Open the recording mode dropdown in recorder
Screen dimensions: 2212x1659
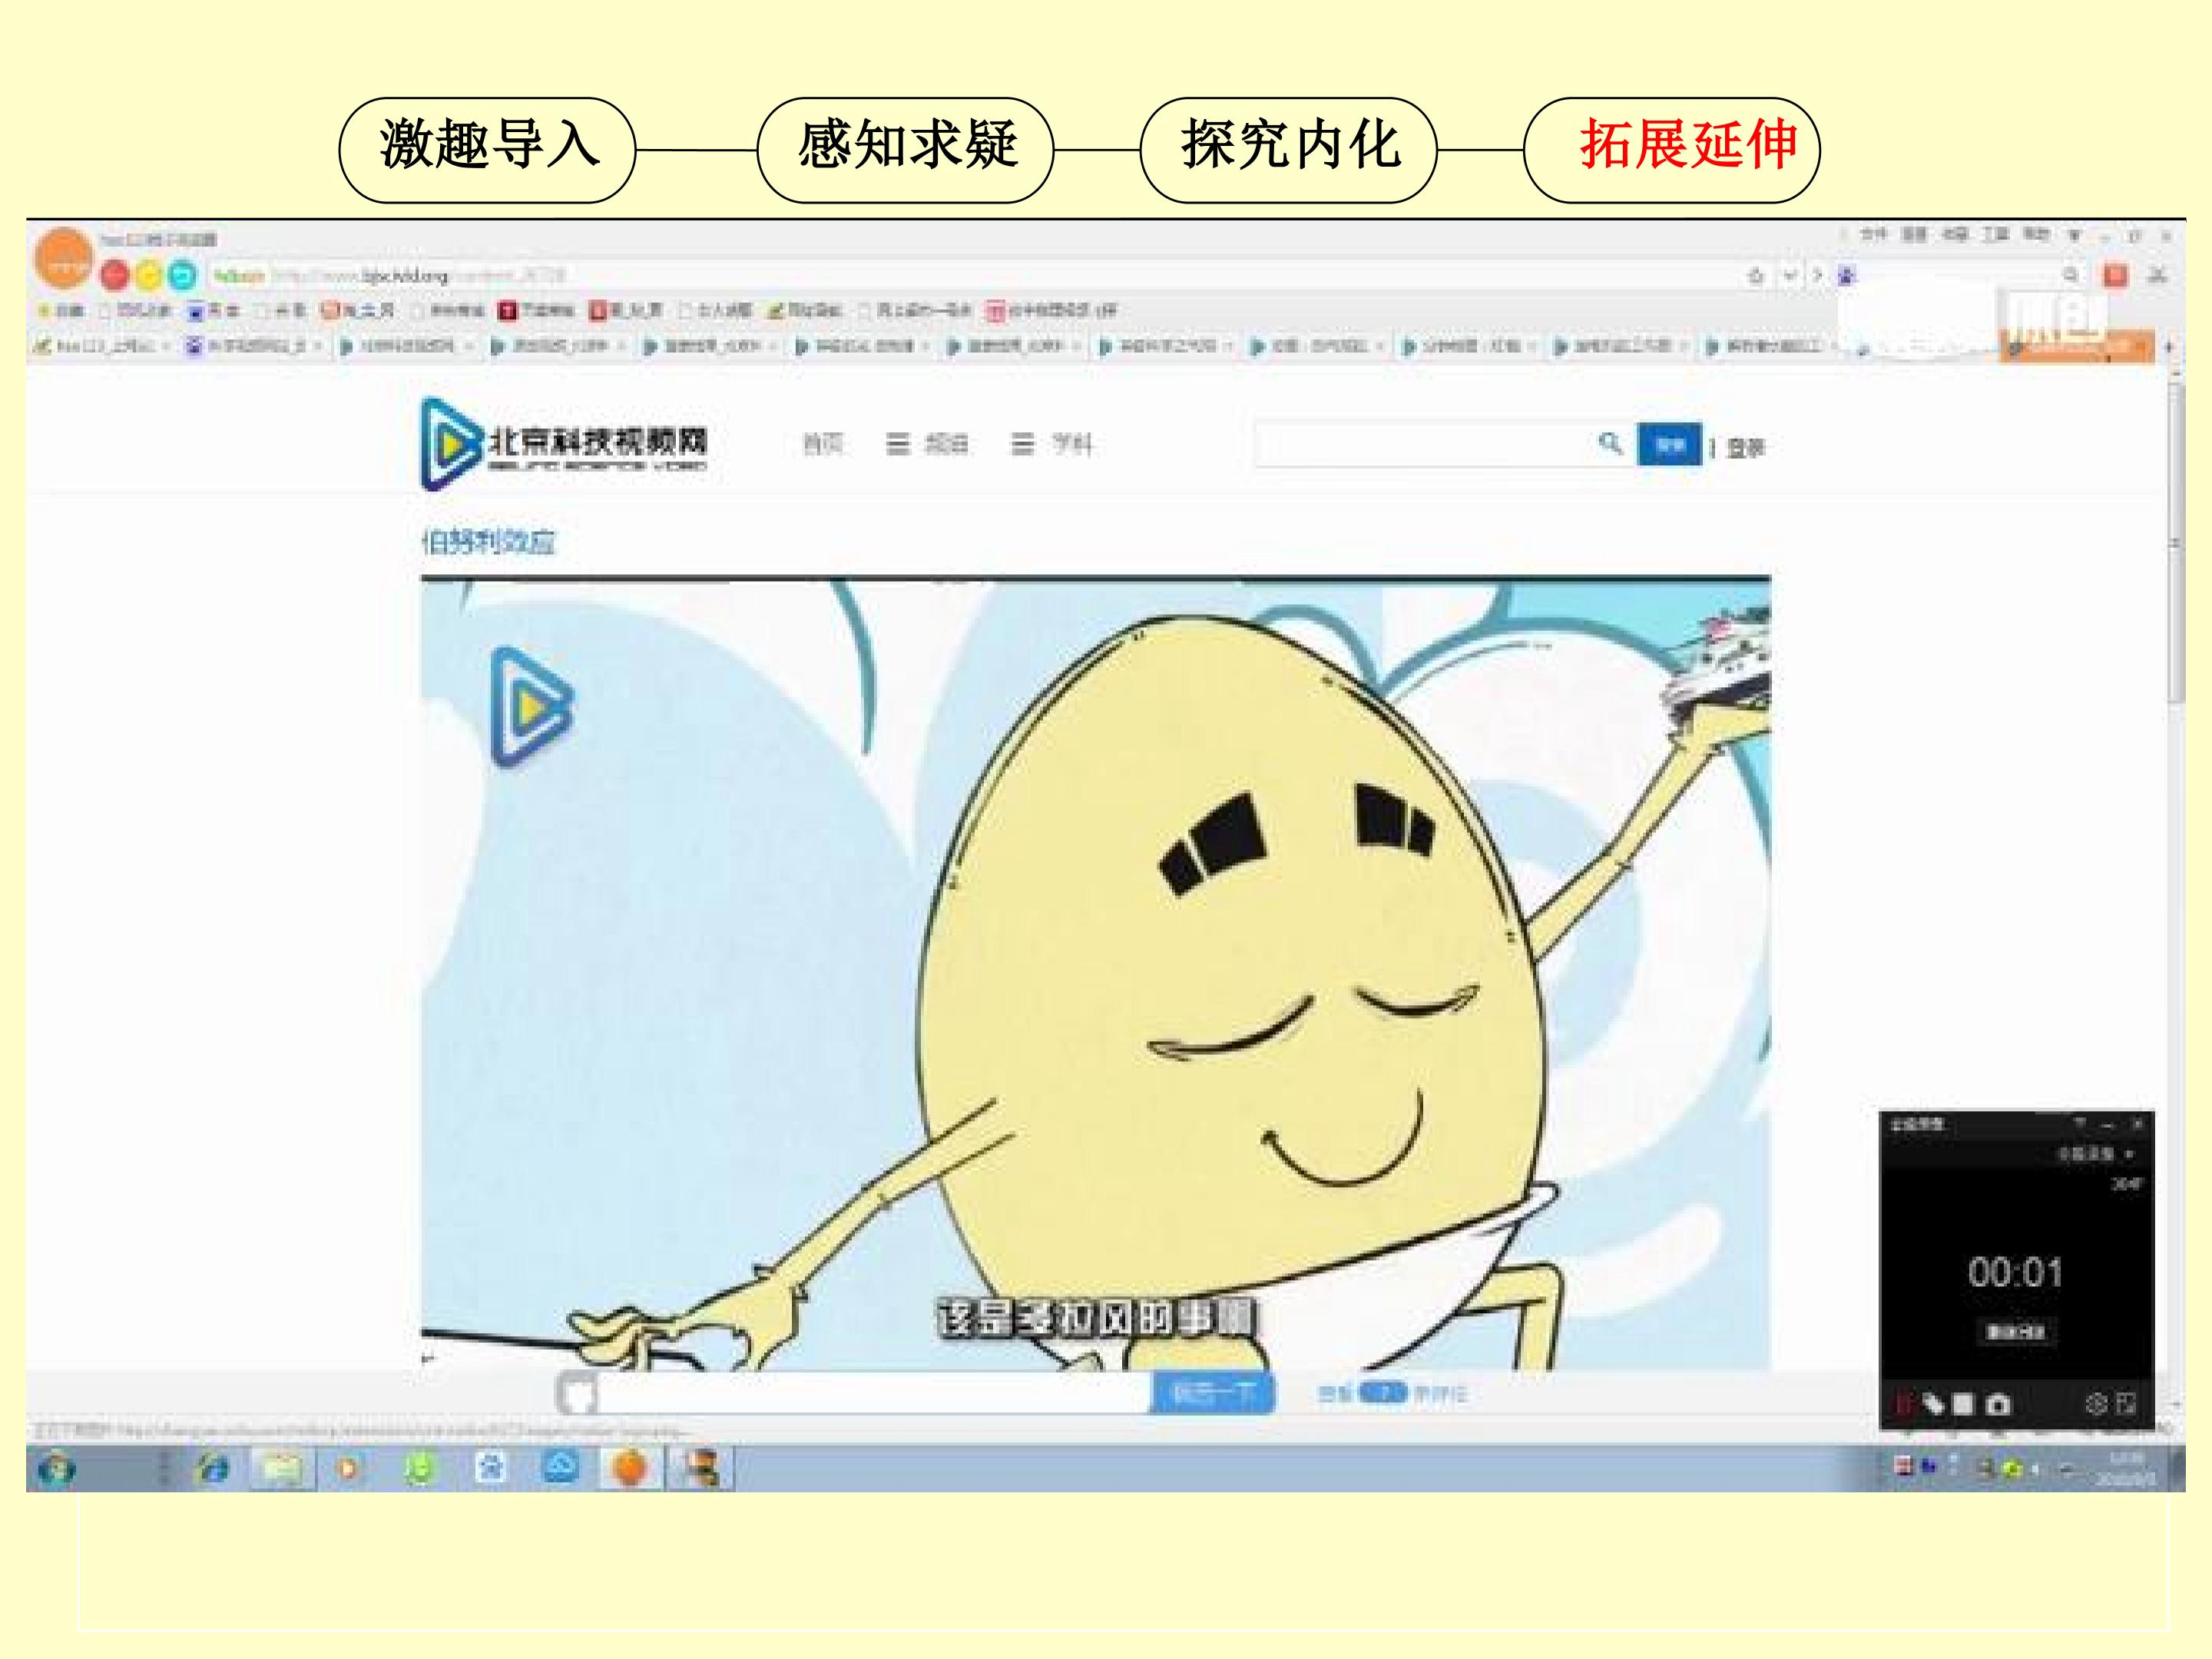click(x=2095, y=1153)
